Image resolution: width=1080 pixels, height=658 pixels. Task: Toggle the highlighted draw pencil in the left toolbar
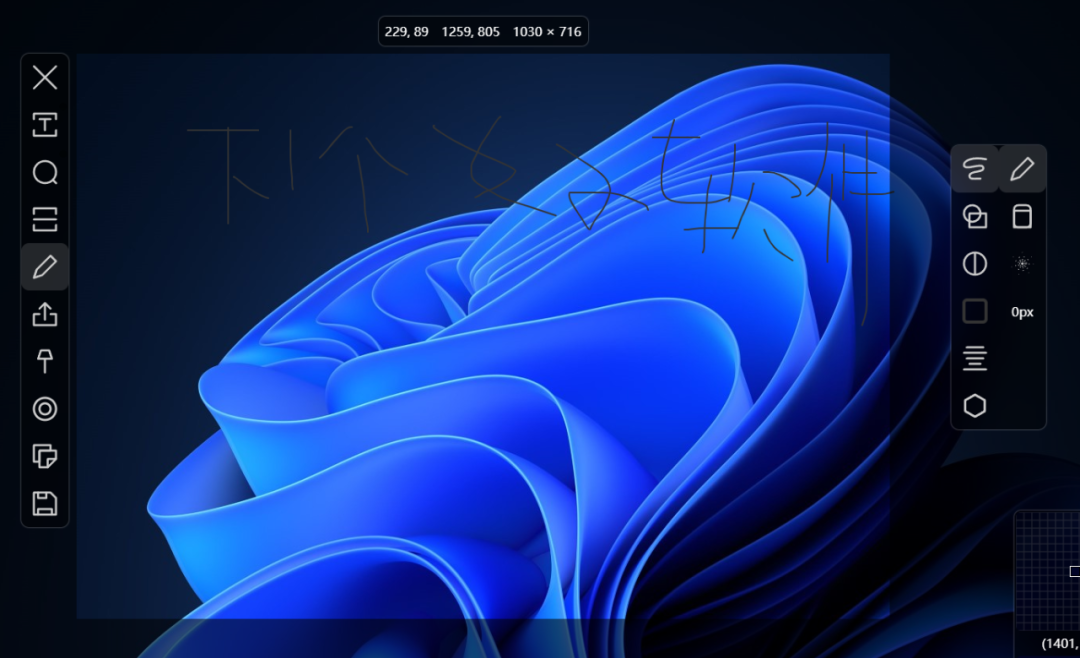click(45, 267)
